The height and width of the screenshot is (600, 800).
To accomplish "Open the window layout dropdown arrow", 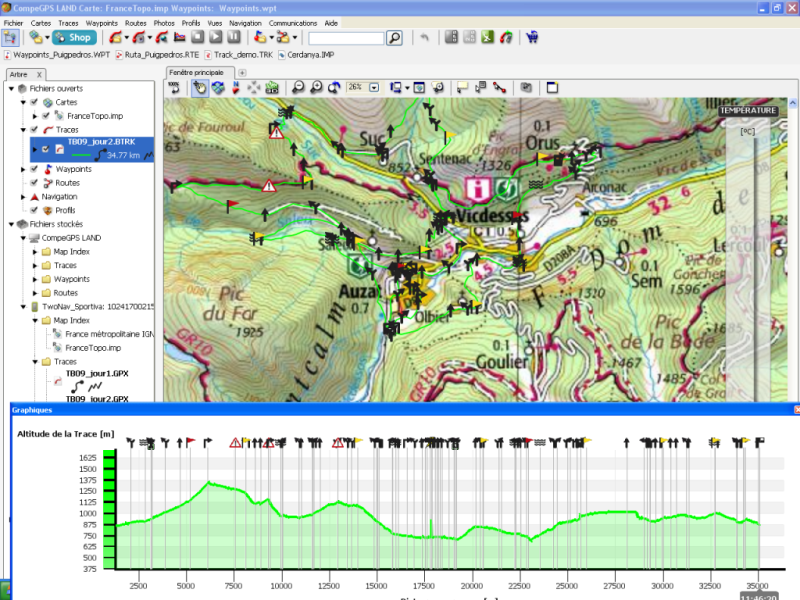I will 407,88.
